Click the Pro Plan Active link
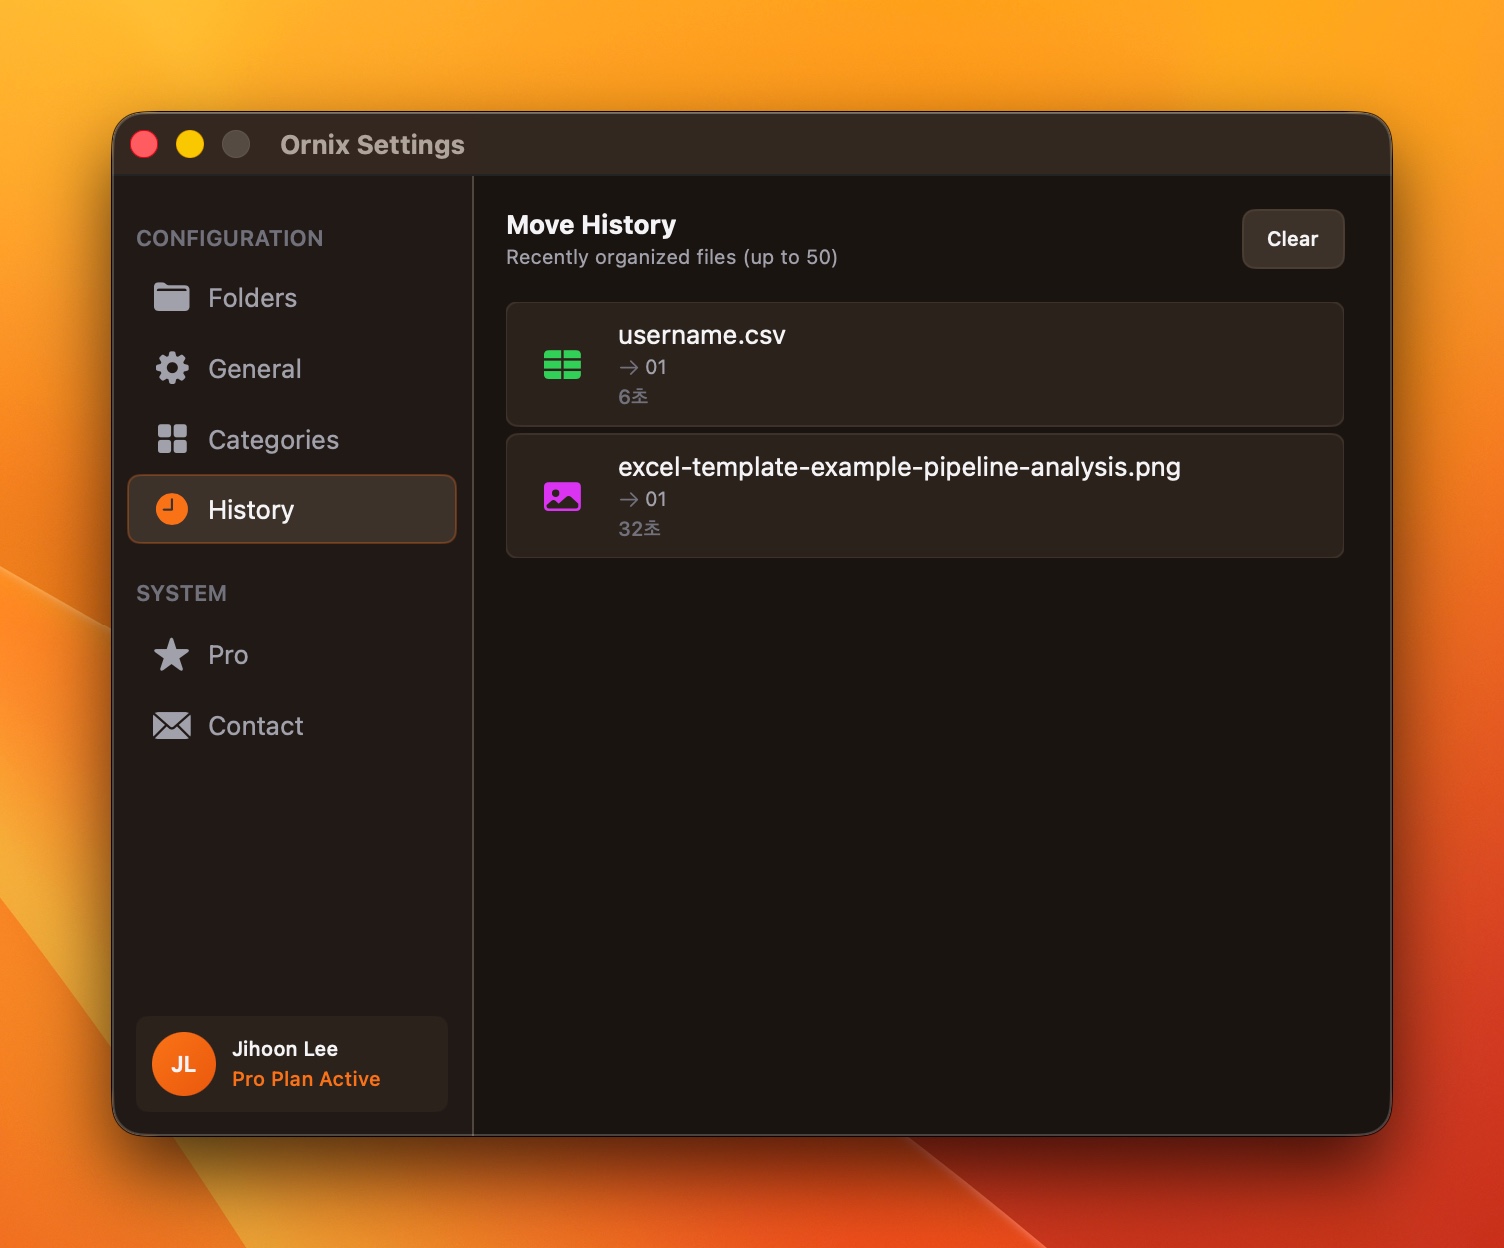The width and height of the screenshot is (1504, 1248). [x=306, y=1079]
